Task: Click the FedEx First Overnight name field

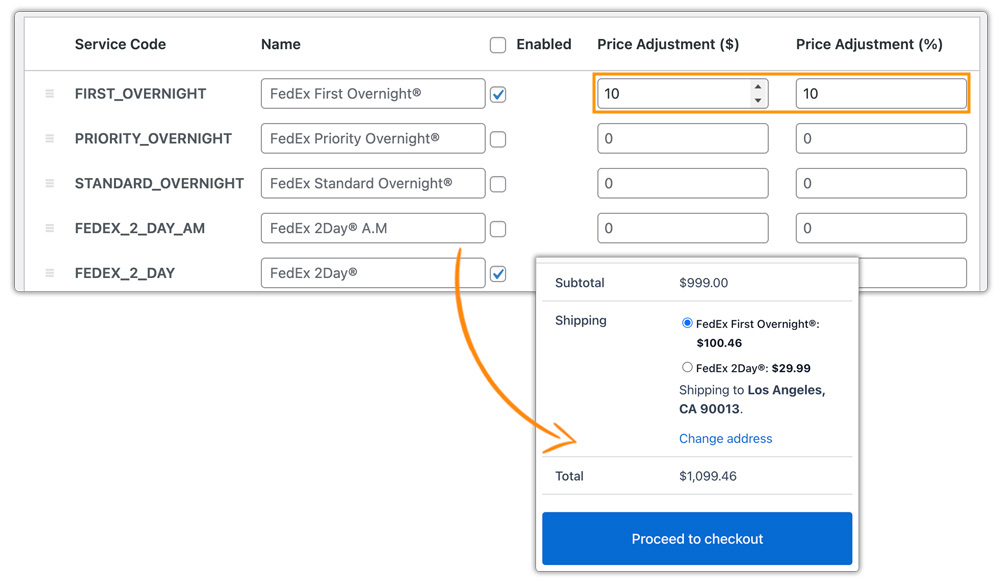Action: click(372, 93)
